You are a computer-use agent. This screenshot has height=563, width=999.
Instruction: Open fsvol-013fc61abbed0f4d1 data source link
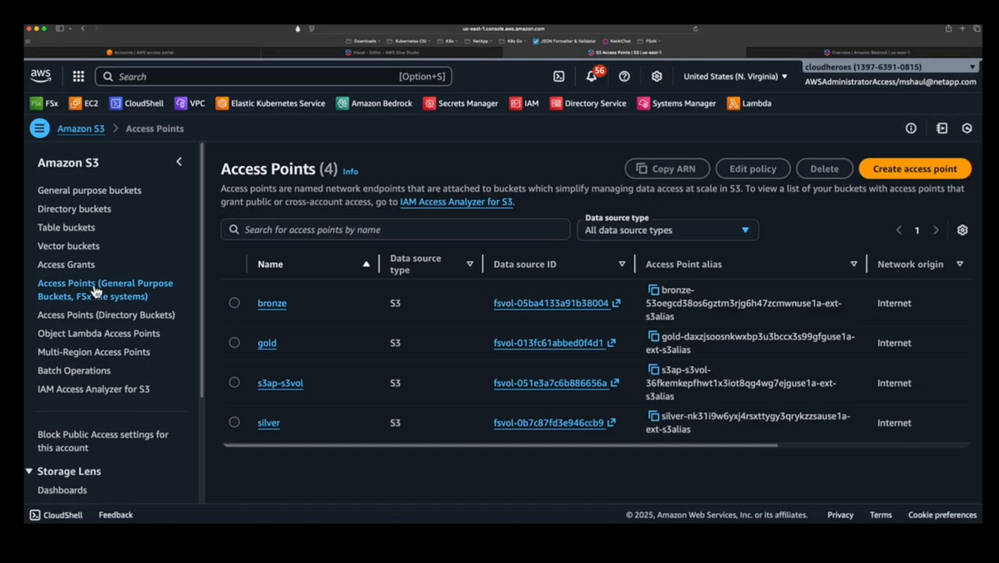(x=554, y=343)
